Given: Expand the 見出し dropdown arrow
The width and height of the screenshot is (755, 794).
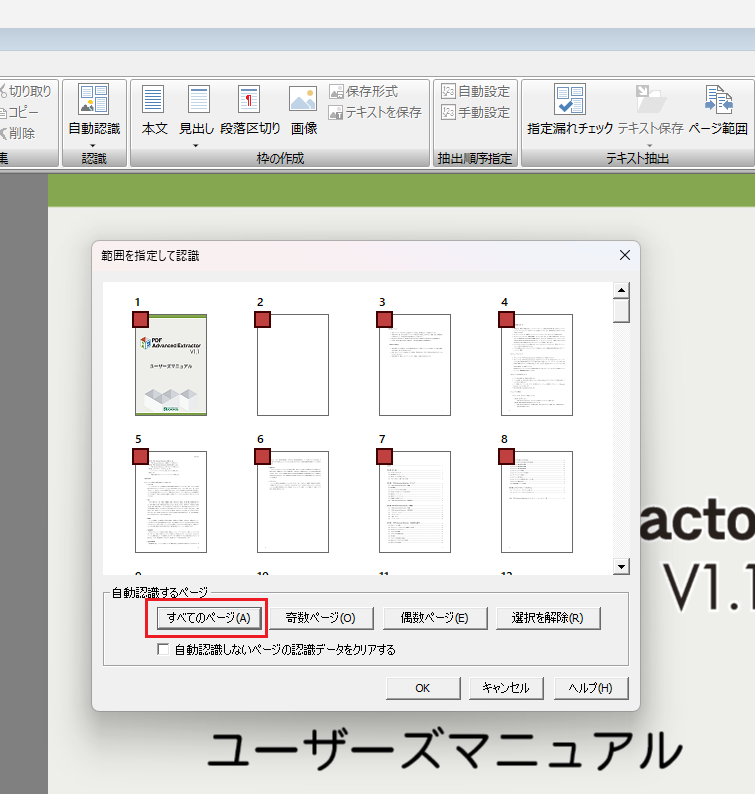Looking at the screenshot, I should (196, 145).
